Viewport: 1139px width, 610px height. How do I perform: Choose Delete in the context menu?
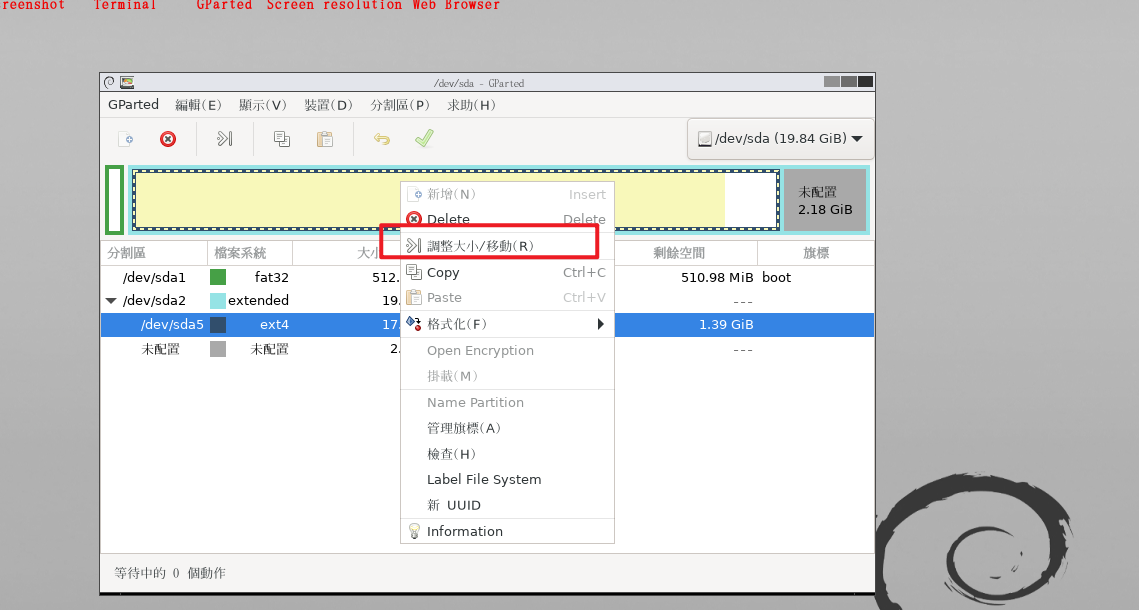tap(507, 219)
